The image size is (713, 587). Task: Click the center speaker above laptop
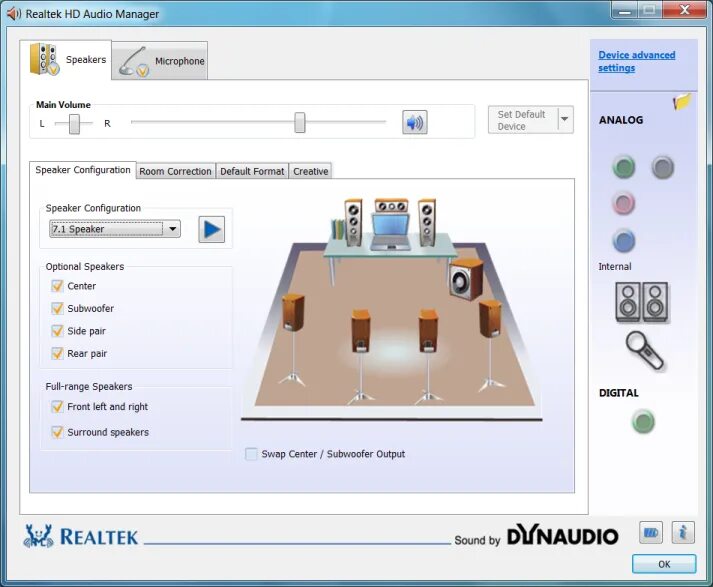(391, 206)
